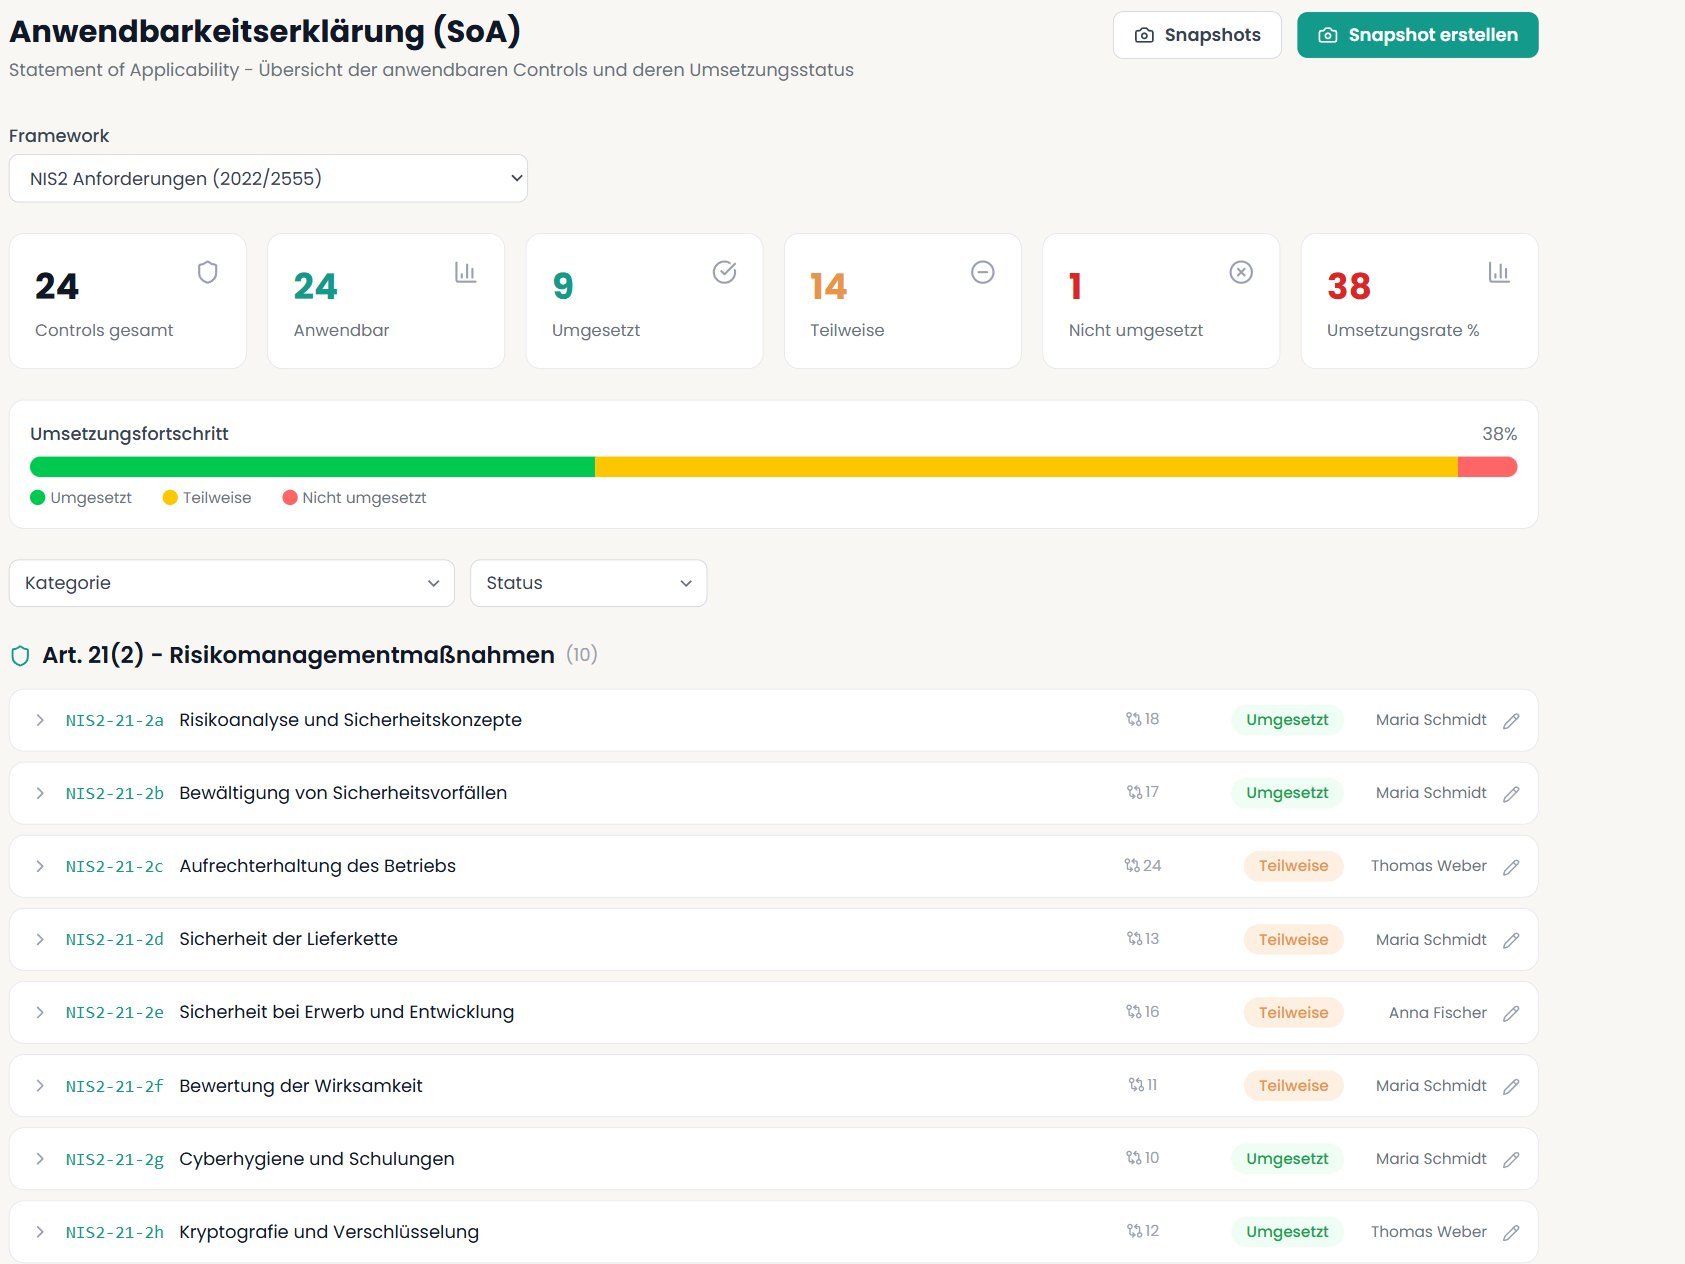Open the Status filter dropdown

point(588,583)
